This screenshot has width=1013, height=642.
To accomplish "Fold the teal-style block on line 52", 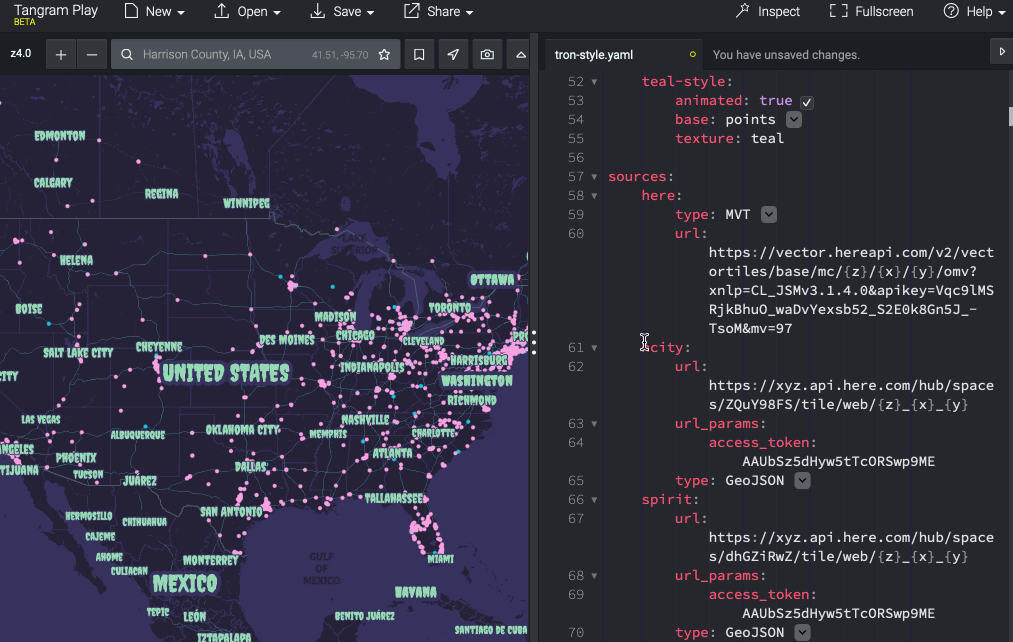I will [594, 82].
